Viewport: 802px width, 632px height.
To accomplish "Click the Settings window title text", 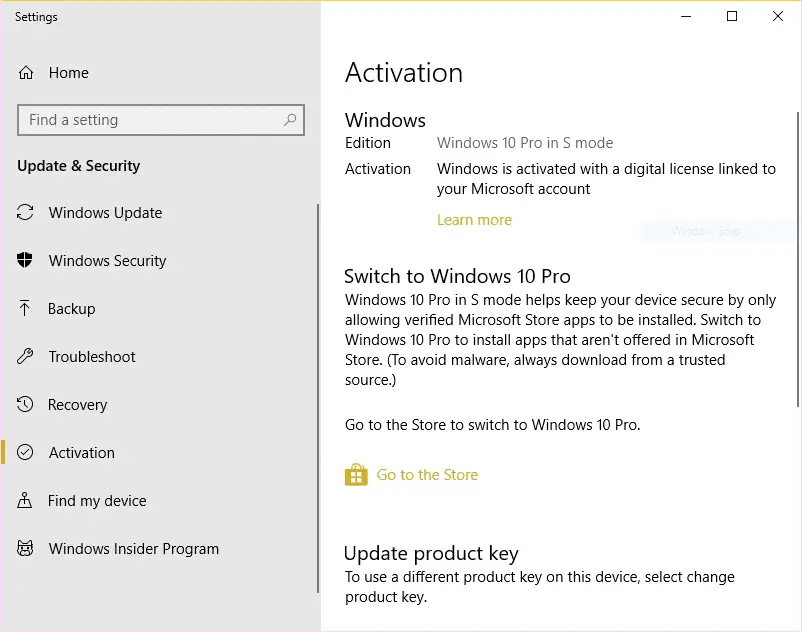I will (36, 17).
